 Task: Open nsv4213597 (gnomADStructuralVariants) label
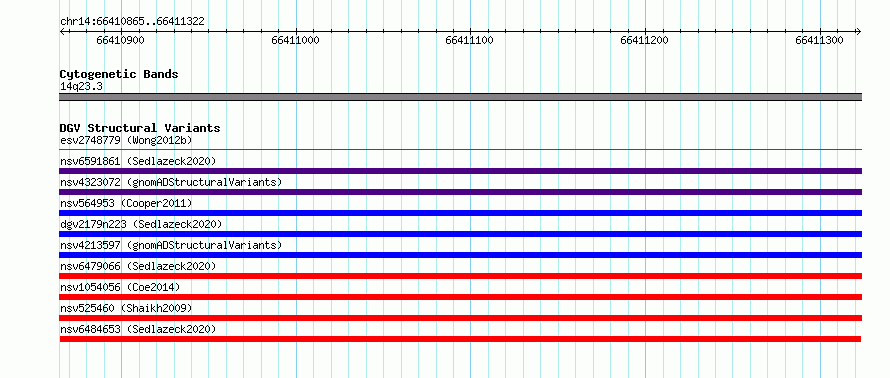[x=171, y=245]
